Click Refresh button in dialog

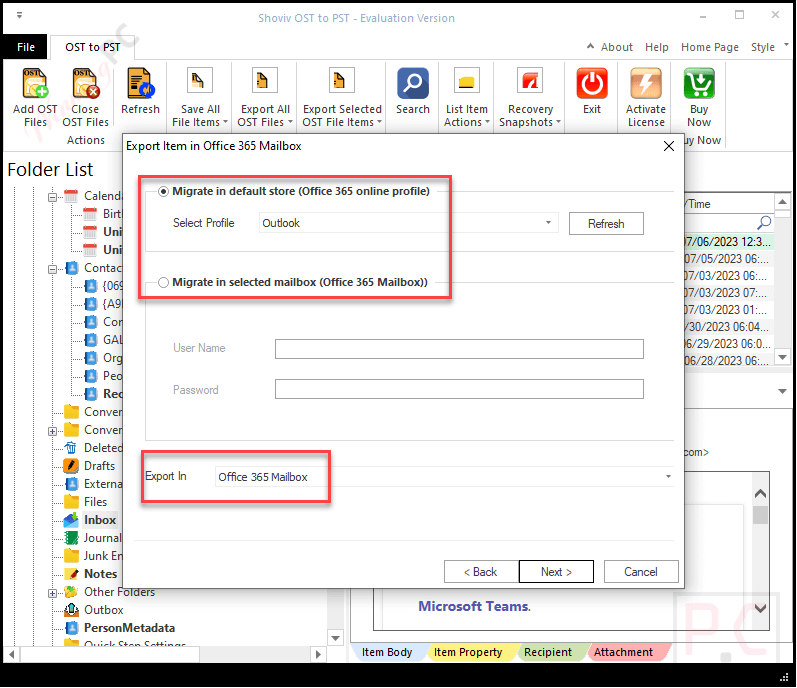click(x=606, y=224)
